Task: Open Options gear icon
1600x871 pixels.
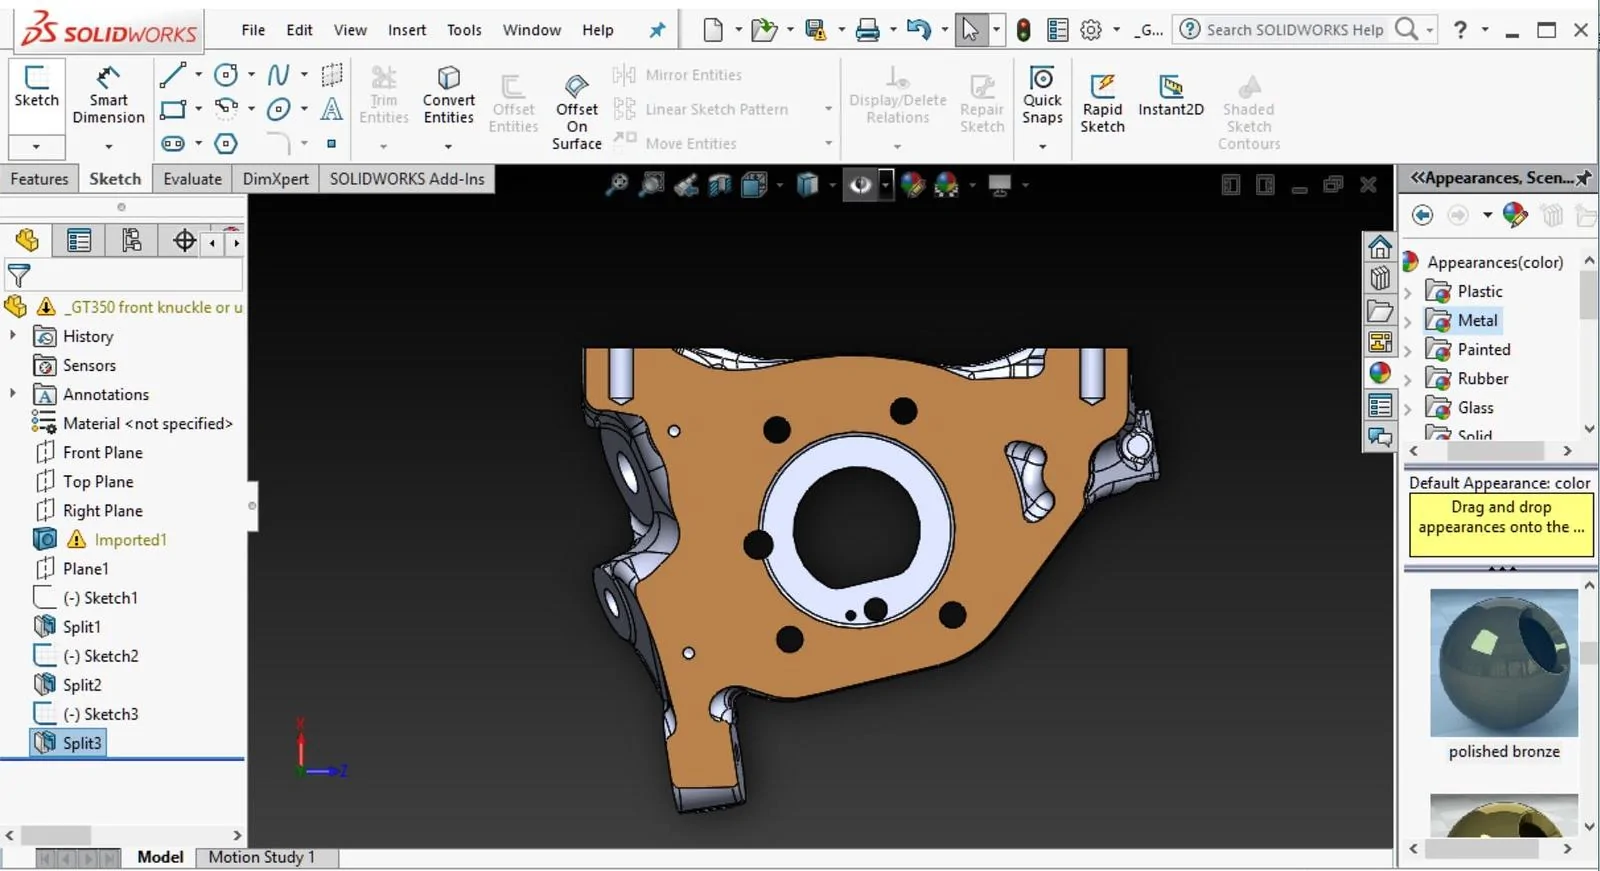Action: 1091,30
